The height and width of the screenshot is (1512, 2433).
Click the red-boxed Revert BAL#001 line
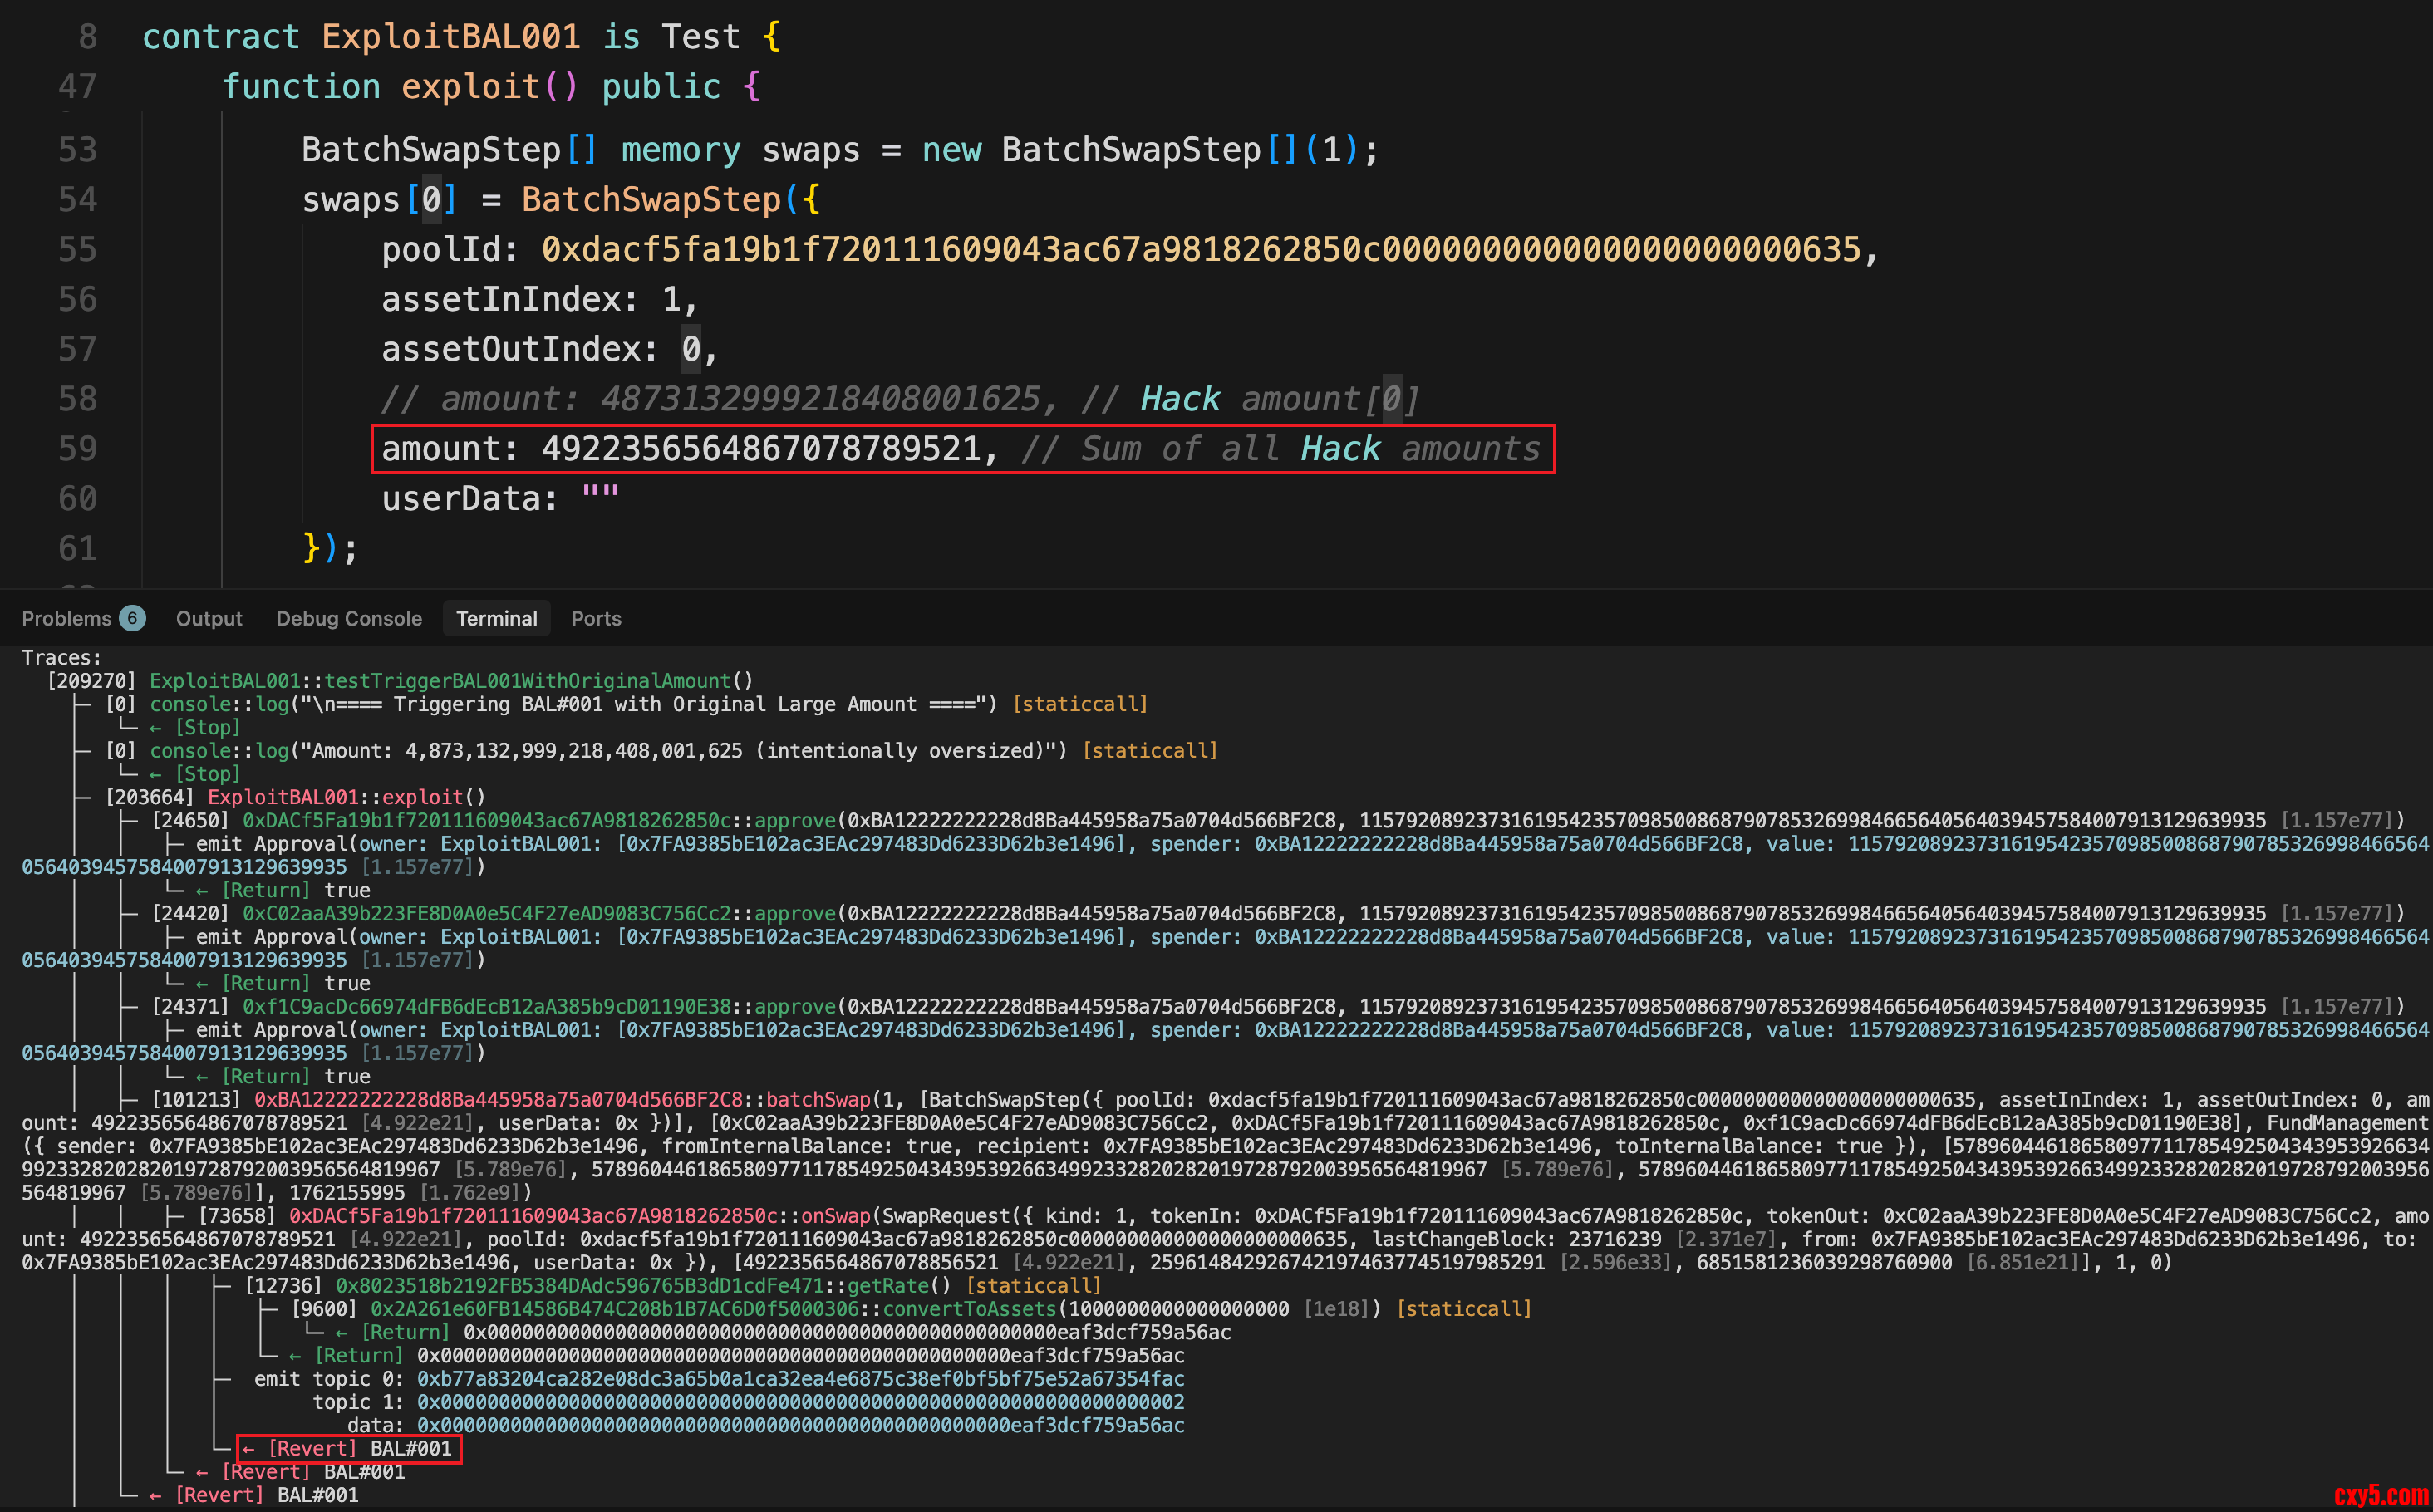pos(349,1448)
